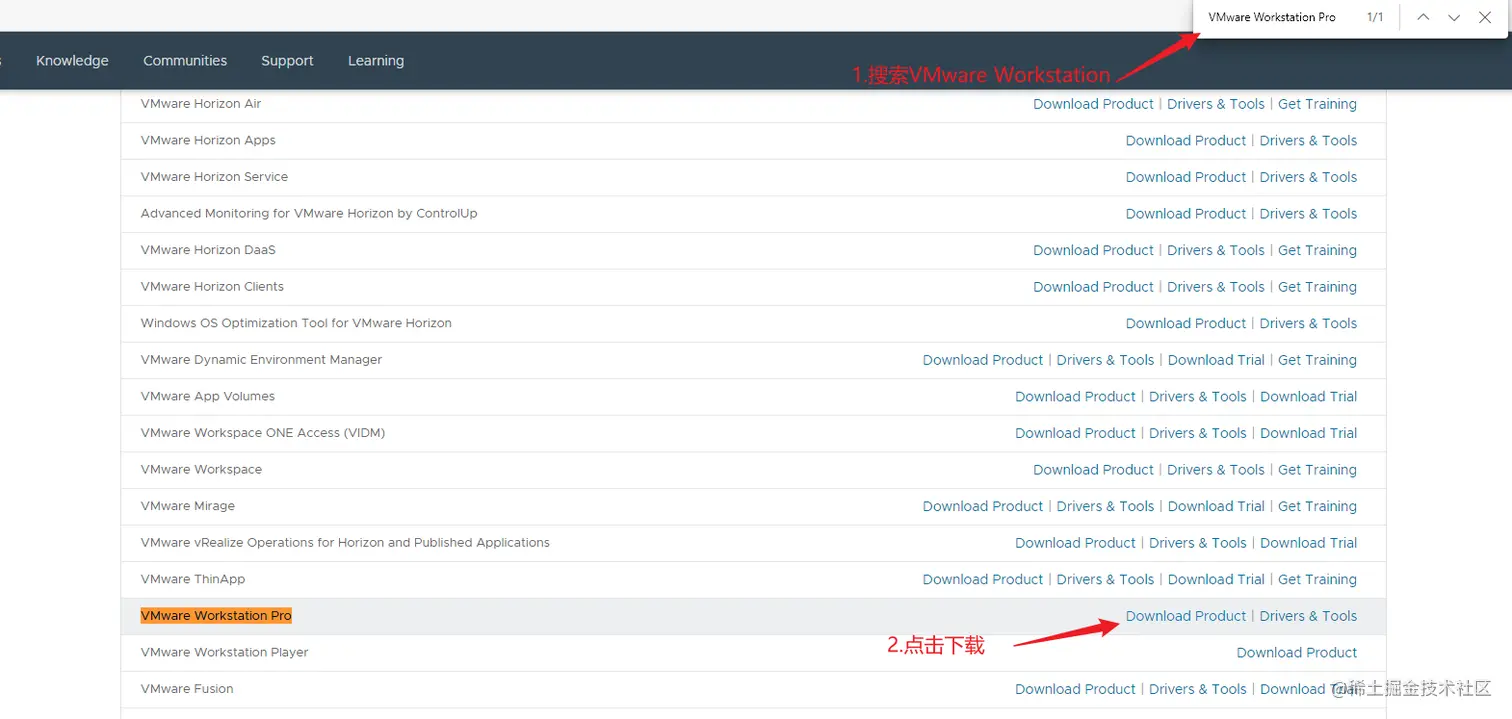
Task: Open Get Training for VMware Horizon Clients
Action: coord(1317,287)
